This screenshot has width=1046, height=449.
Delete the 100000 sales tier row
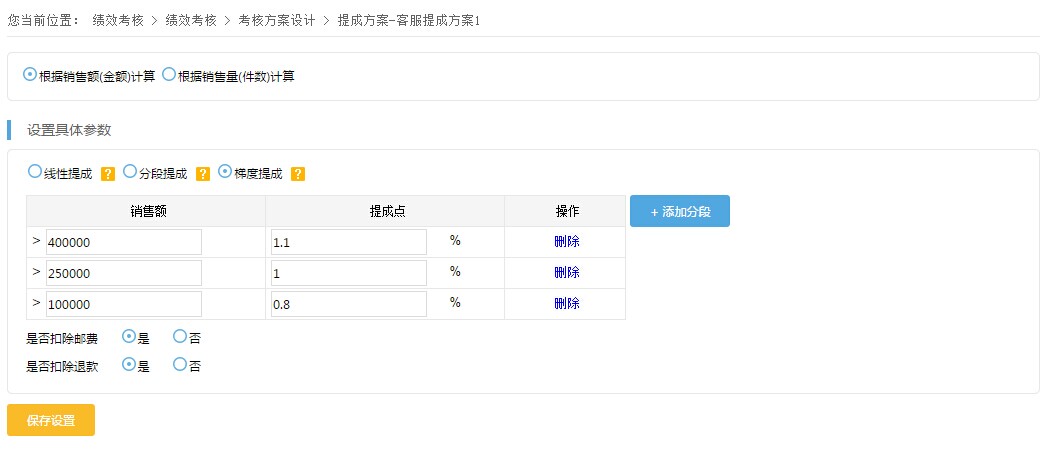(x=566, y=304)
